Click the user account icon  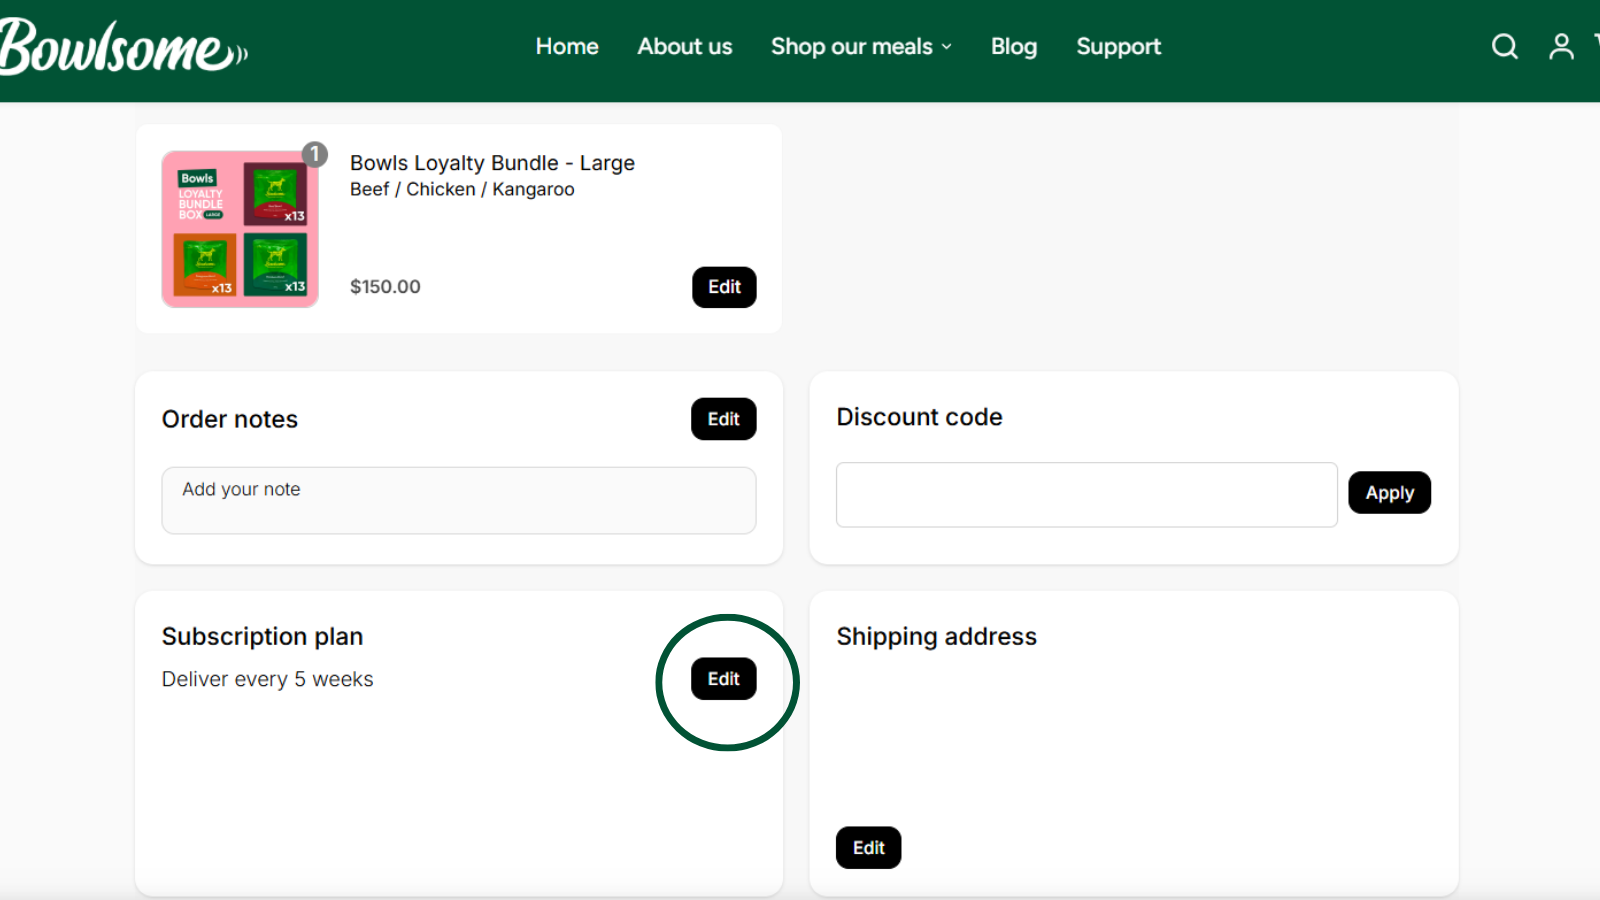(x=1561, y=47)
